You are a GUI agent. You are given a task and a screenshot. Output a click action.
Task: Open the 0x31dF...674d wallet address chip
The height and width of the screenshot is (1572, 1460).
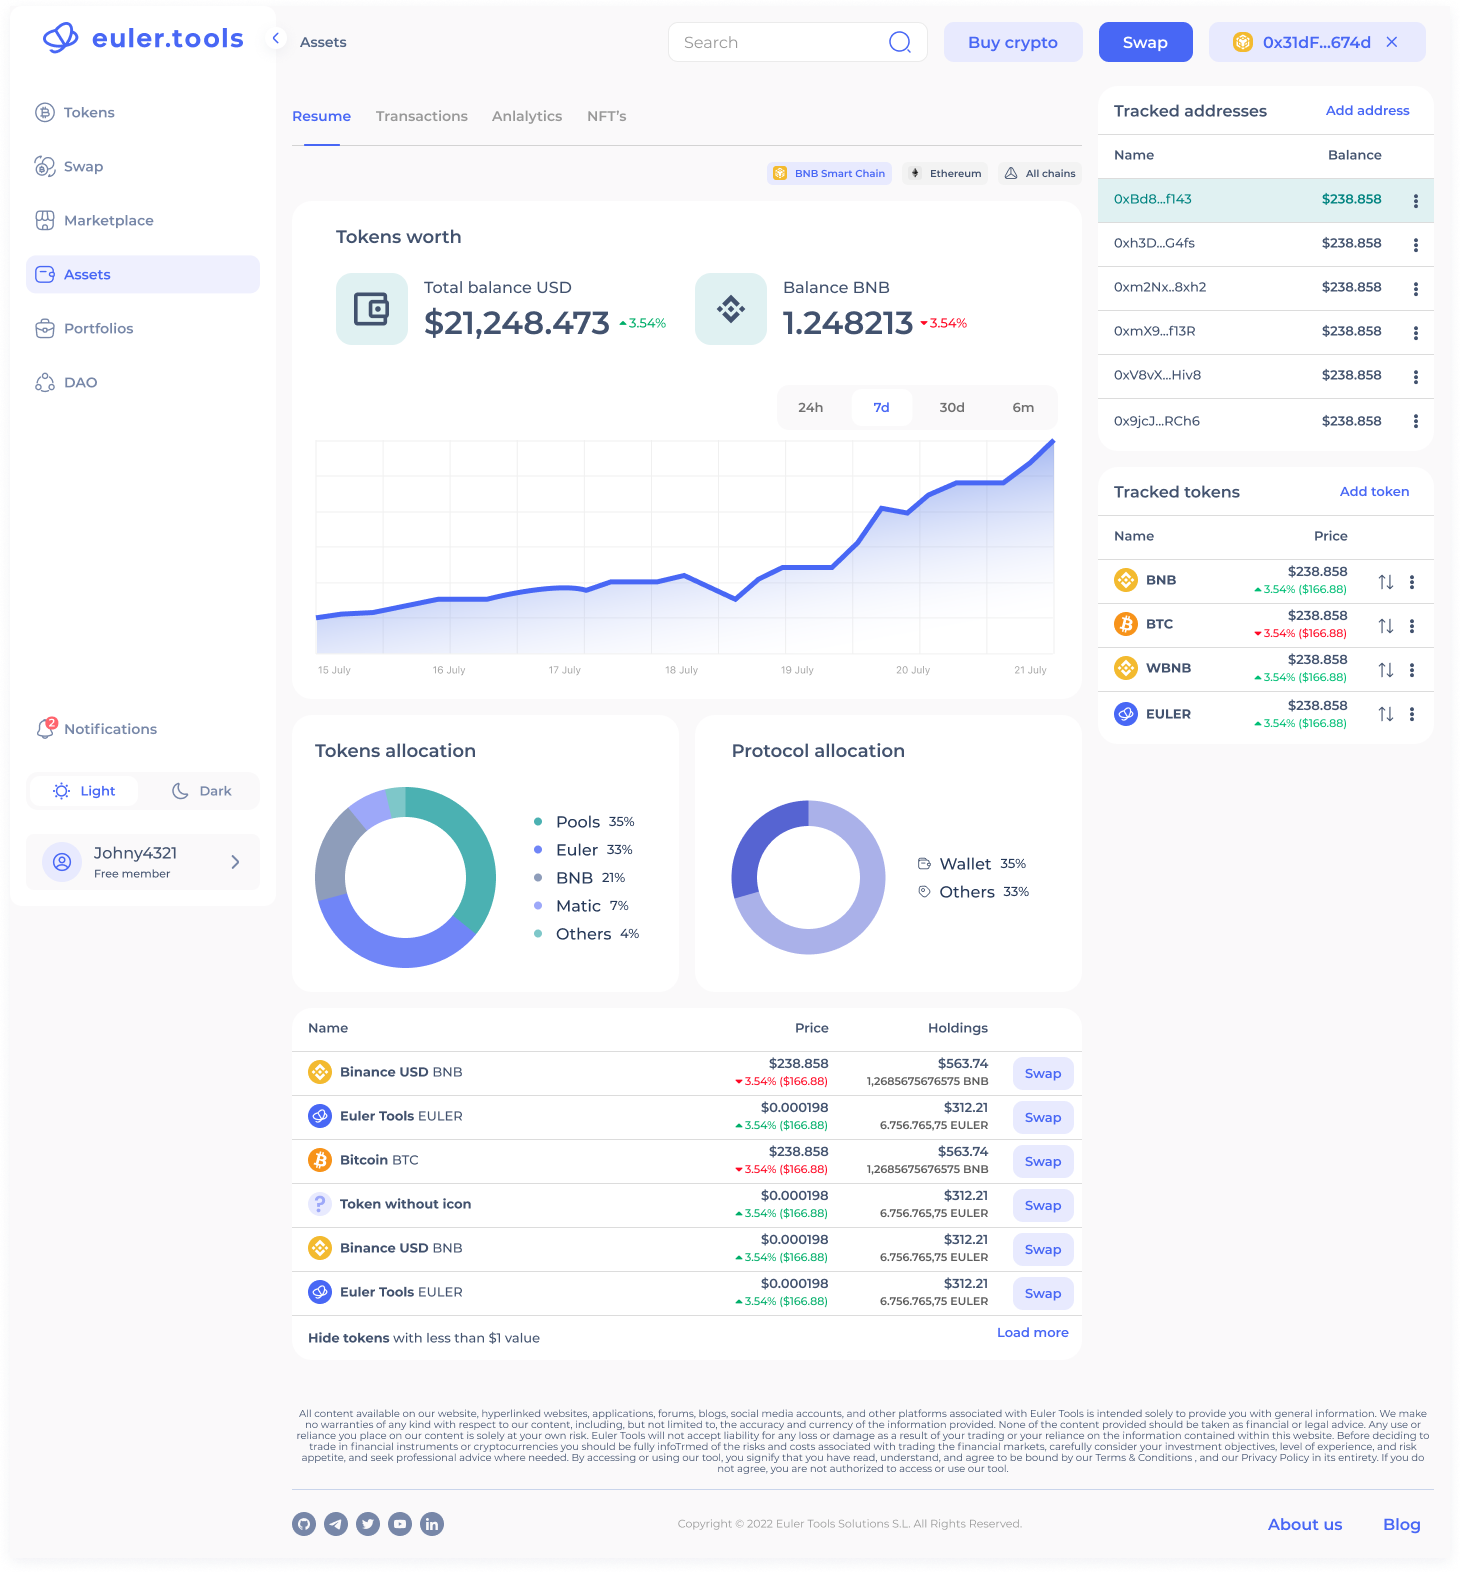1317,42
